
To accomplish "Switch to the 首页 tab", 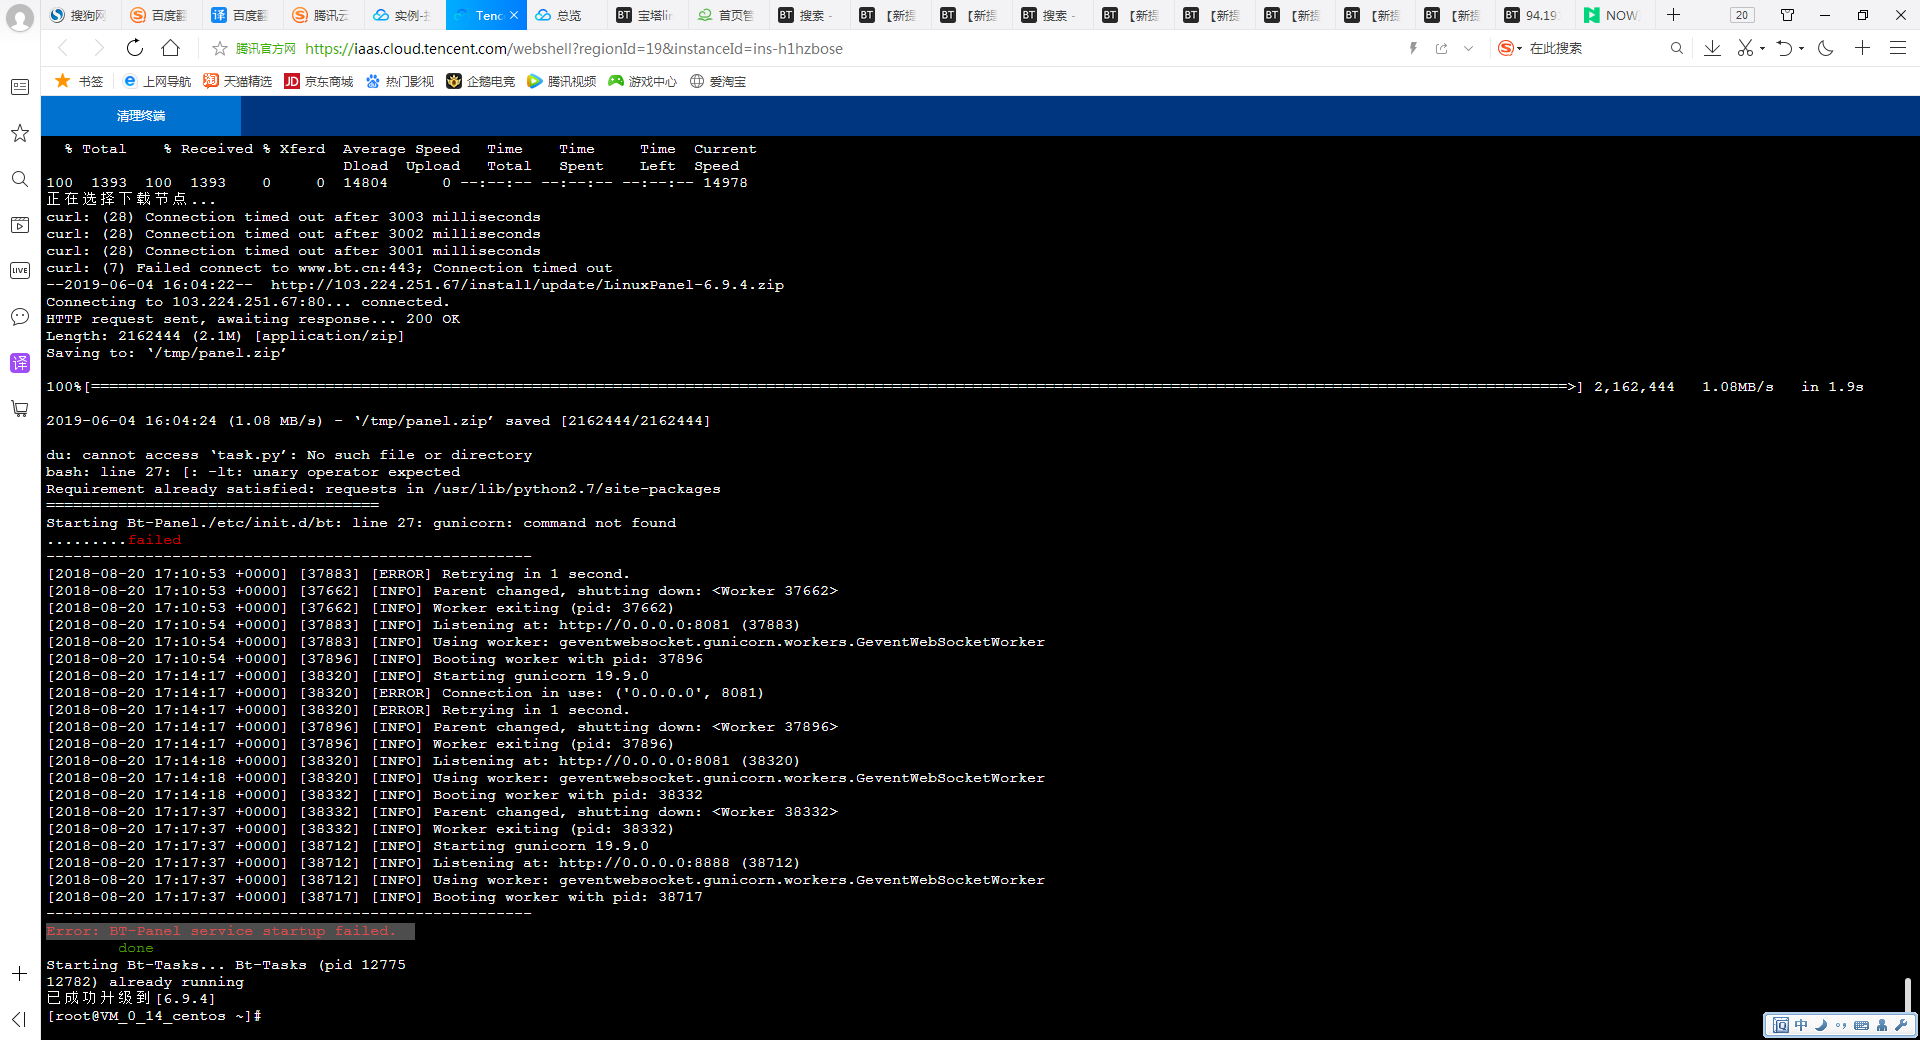I will tap(727, 15).
